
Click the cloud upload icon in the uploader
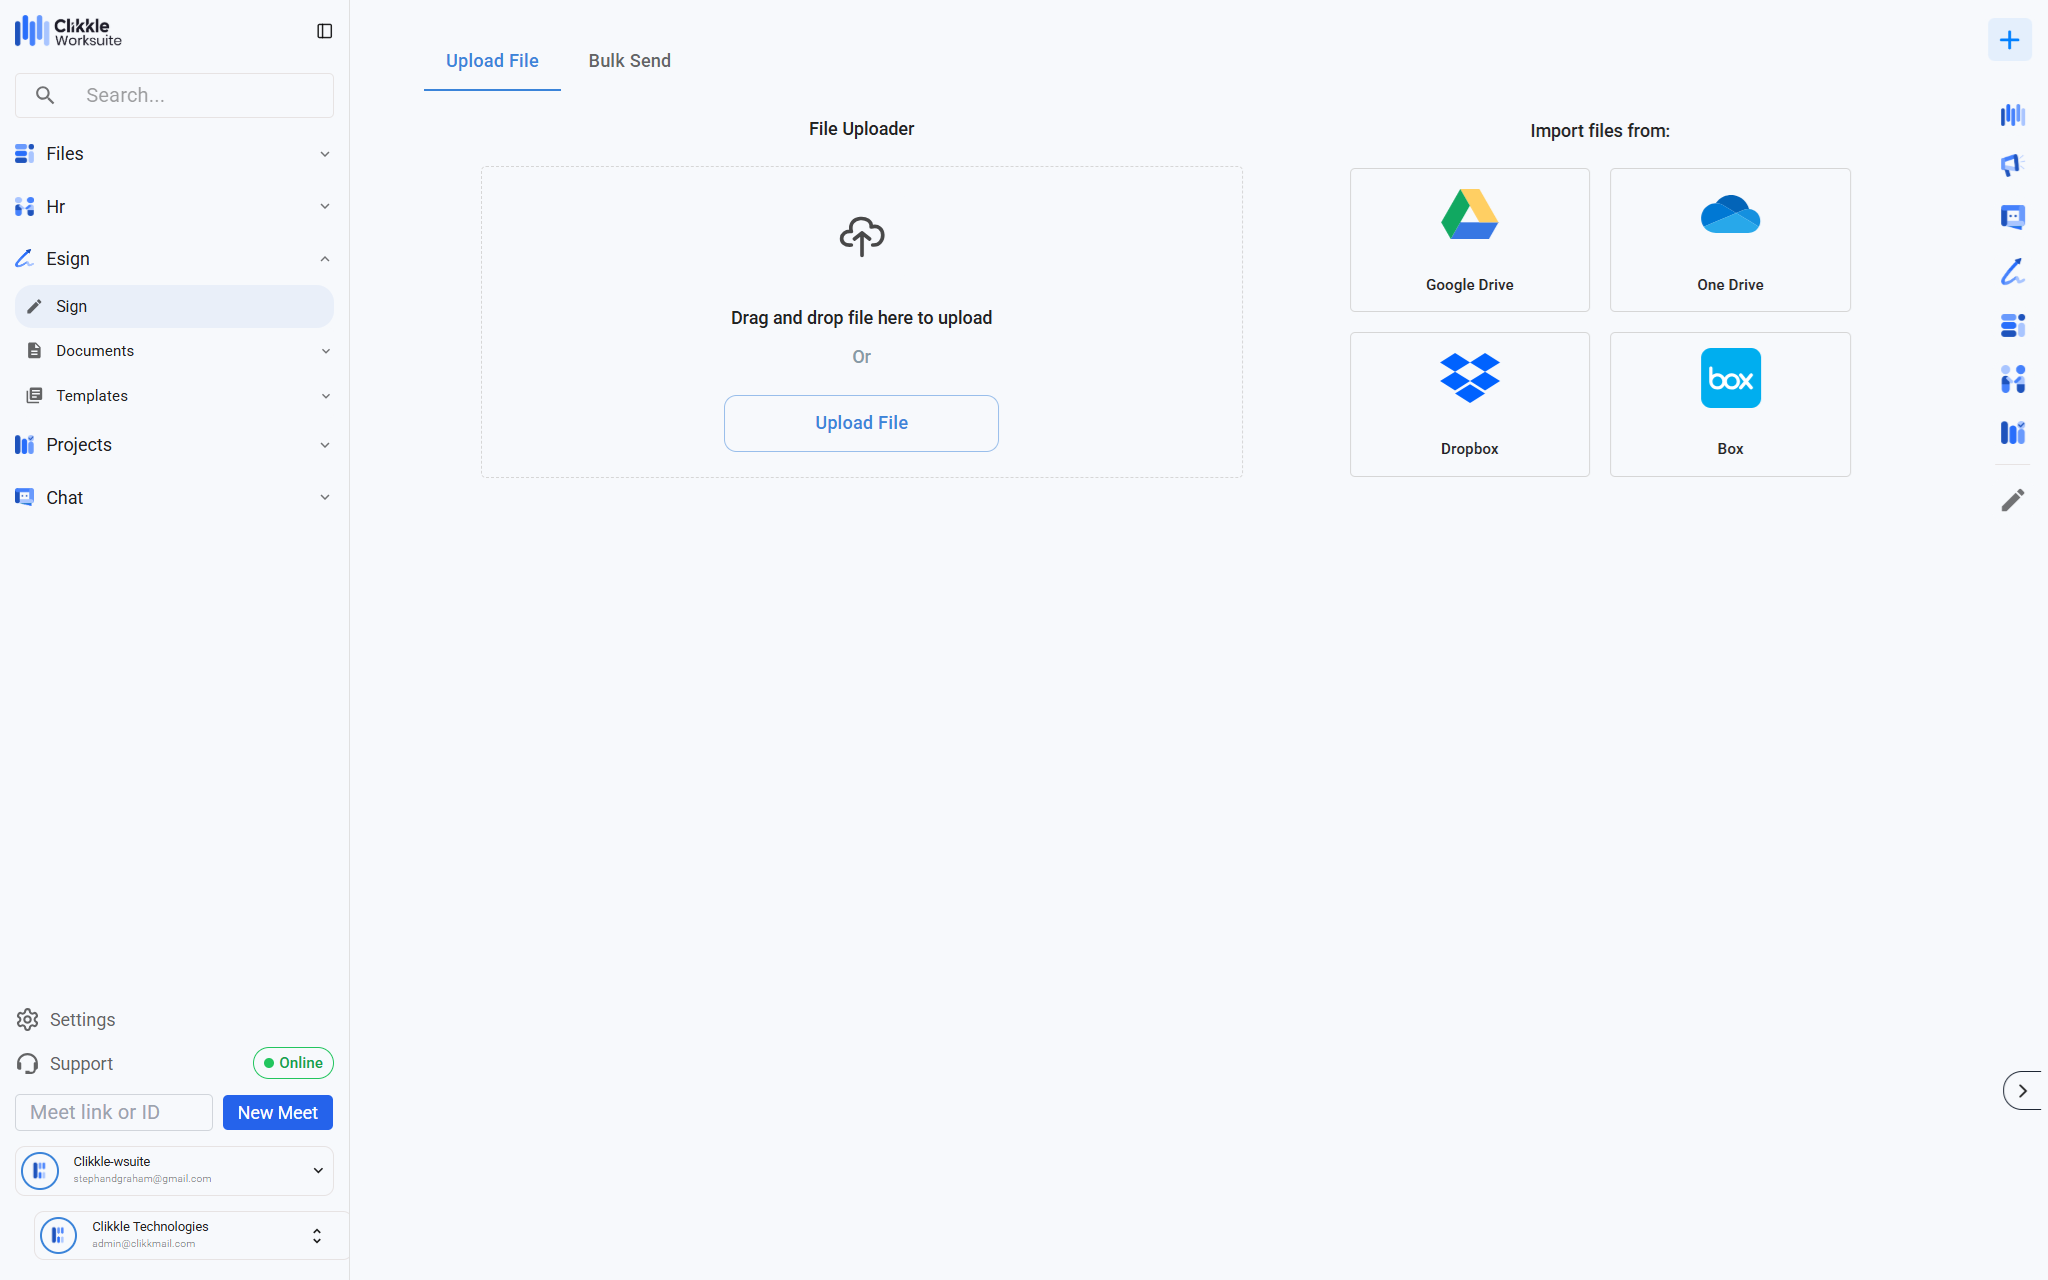[861, 237]
